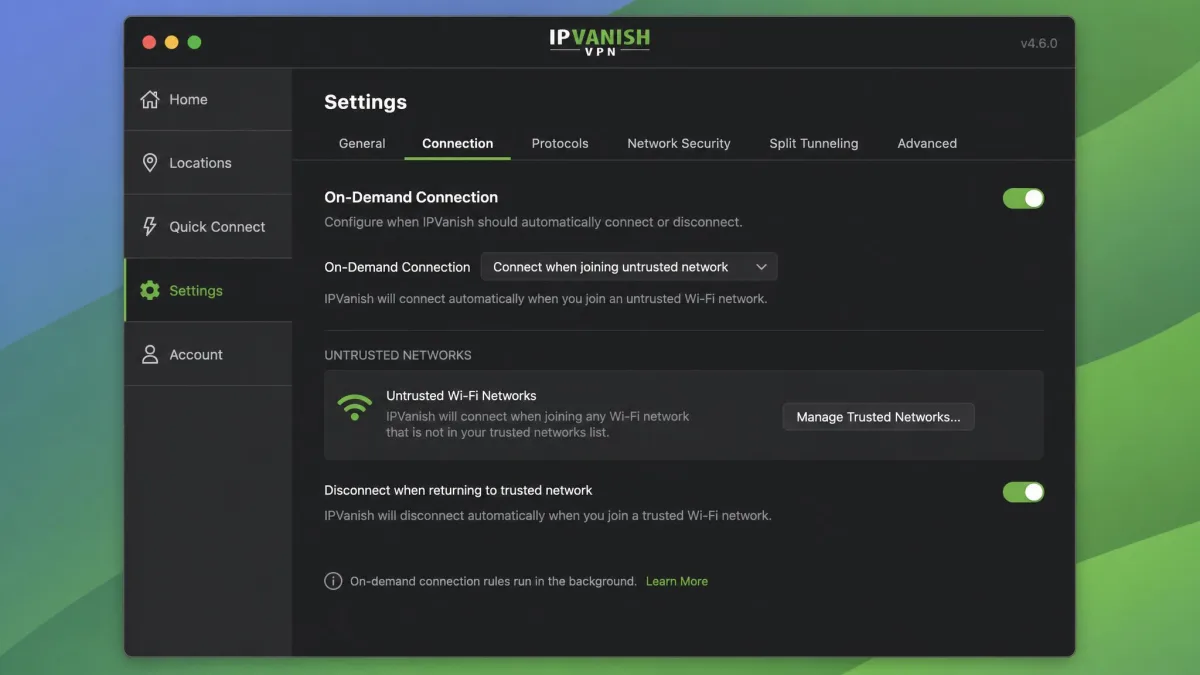Screen dimensions: 1200x675
Task: Click the red close window button
Action: tap(149, 42)
